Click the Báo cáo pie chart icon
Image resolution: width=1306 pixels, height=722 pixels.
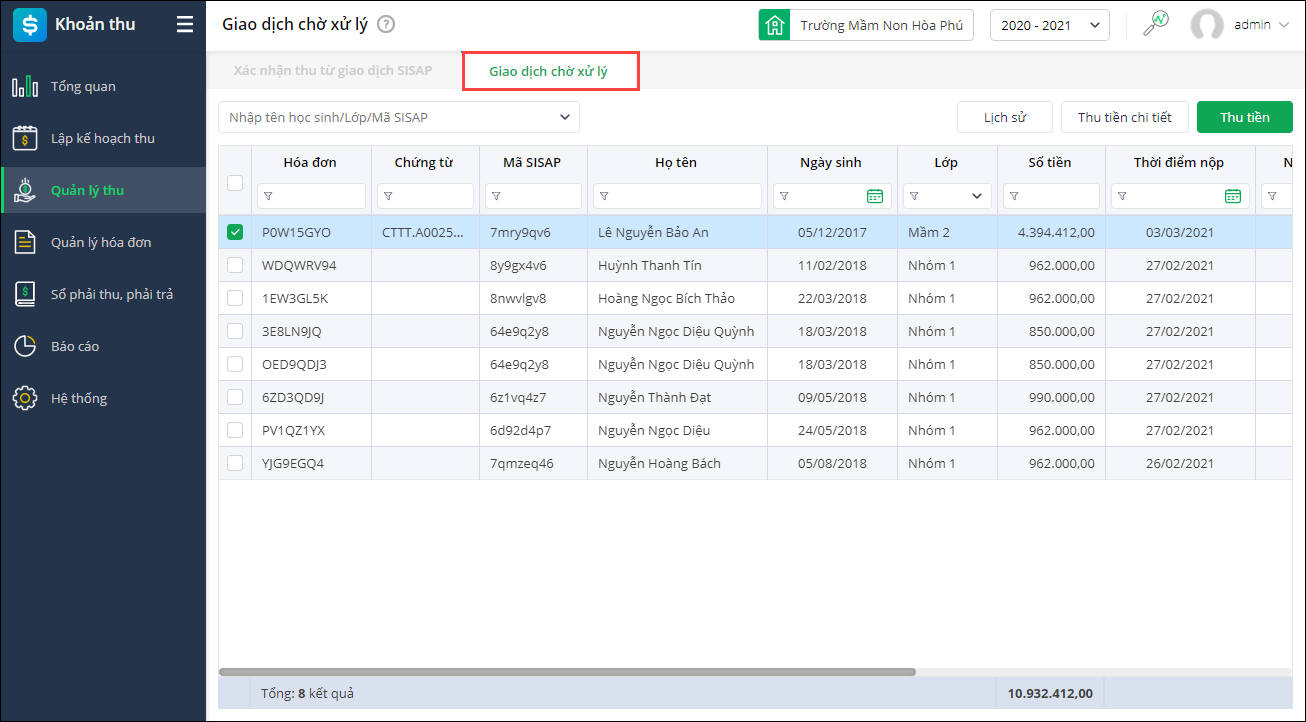coord(25,346)
